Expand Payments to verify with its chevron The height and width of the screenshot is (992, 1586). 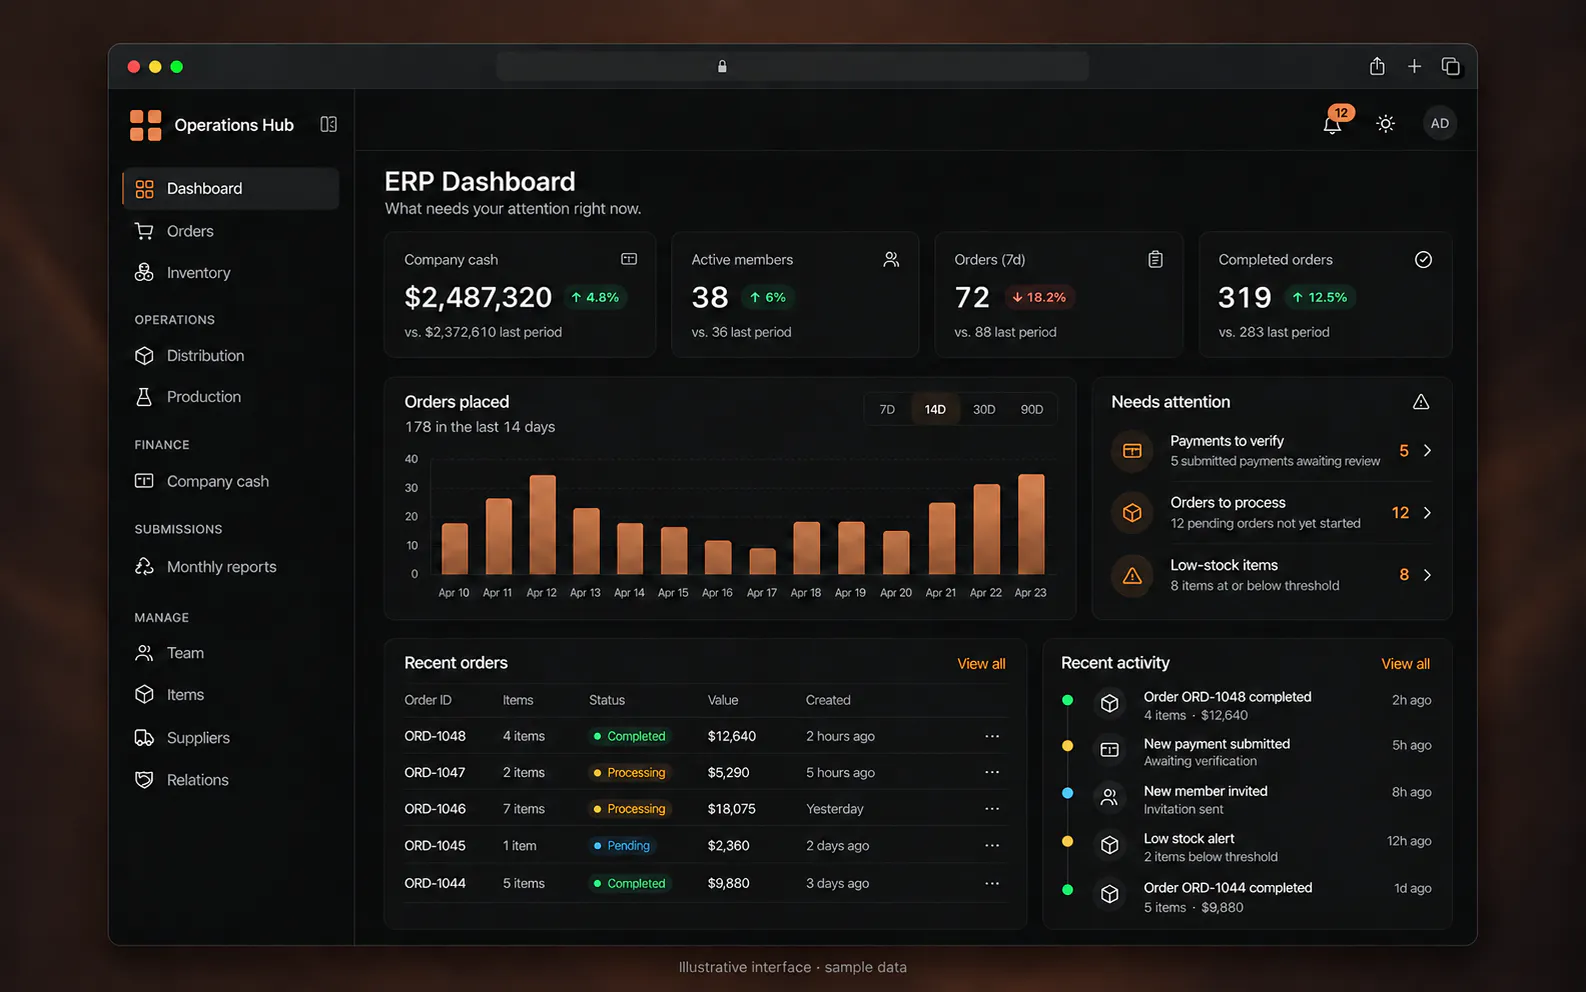1427,451
